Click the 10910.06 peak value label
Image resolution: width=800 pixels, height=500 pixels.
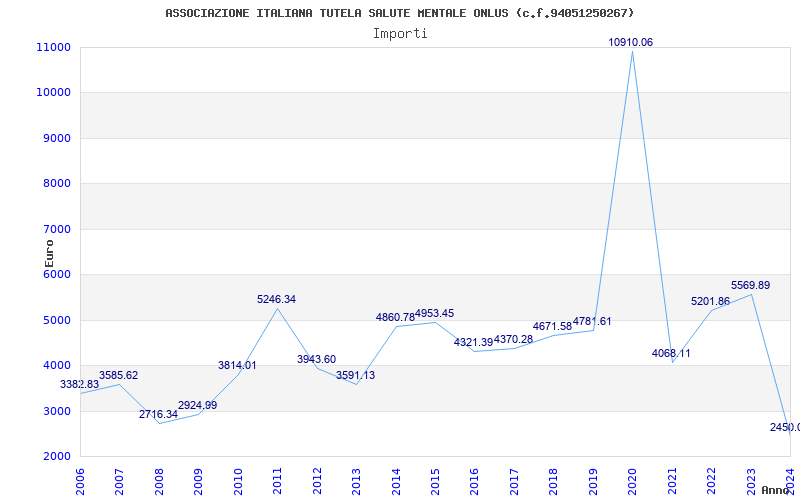pyautogui.click(x=631, y=42)
